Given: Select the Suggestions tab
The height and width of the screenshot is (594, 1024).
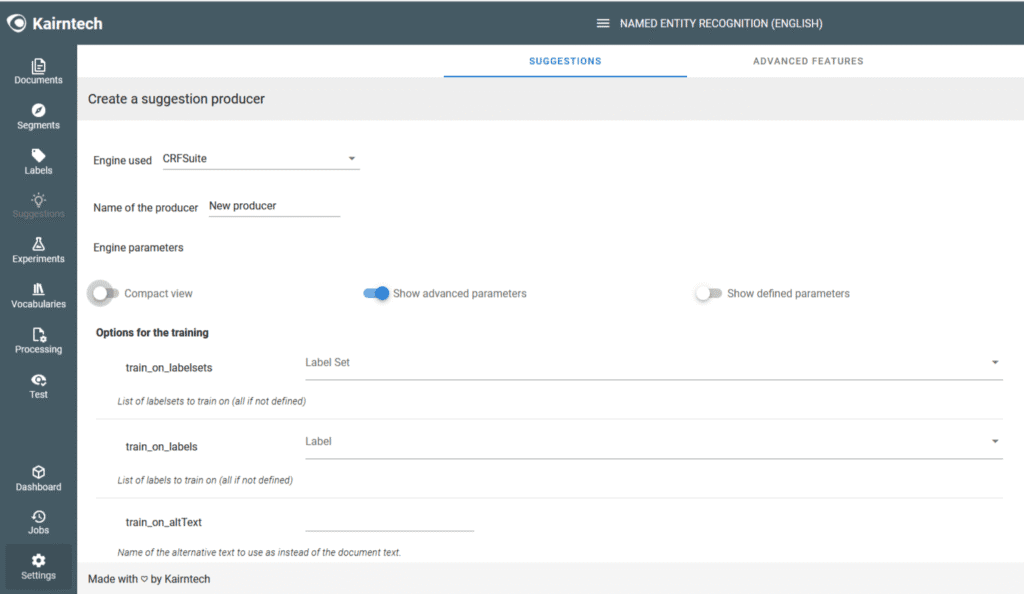Looking at the screenshot, I should tap(565, 61).
